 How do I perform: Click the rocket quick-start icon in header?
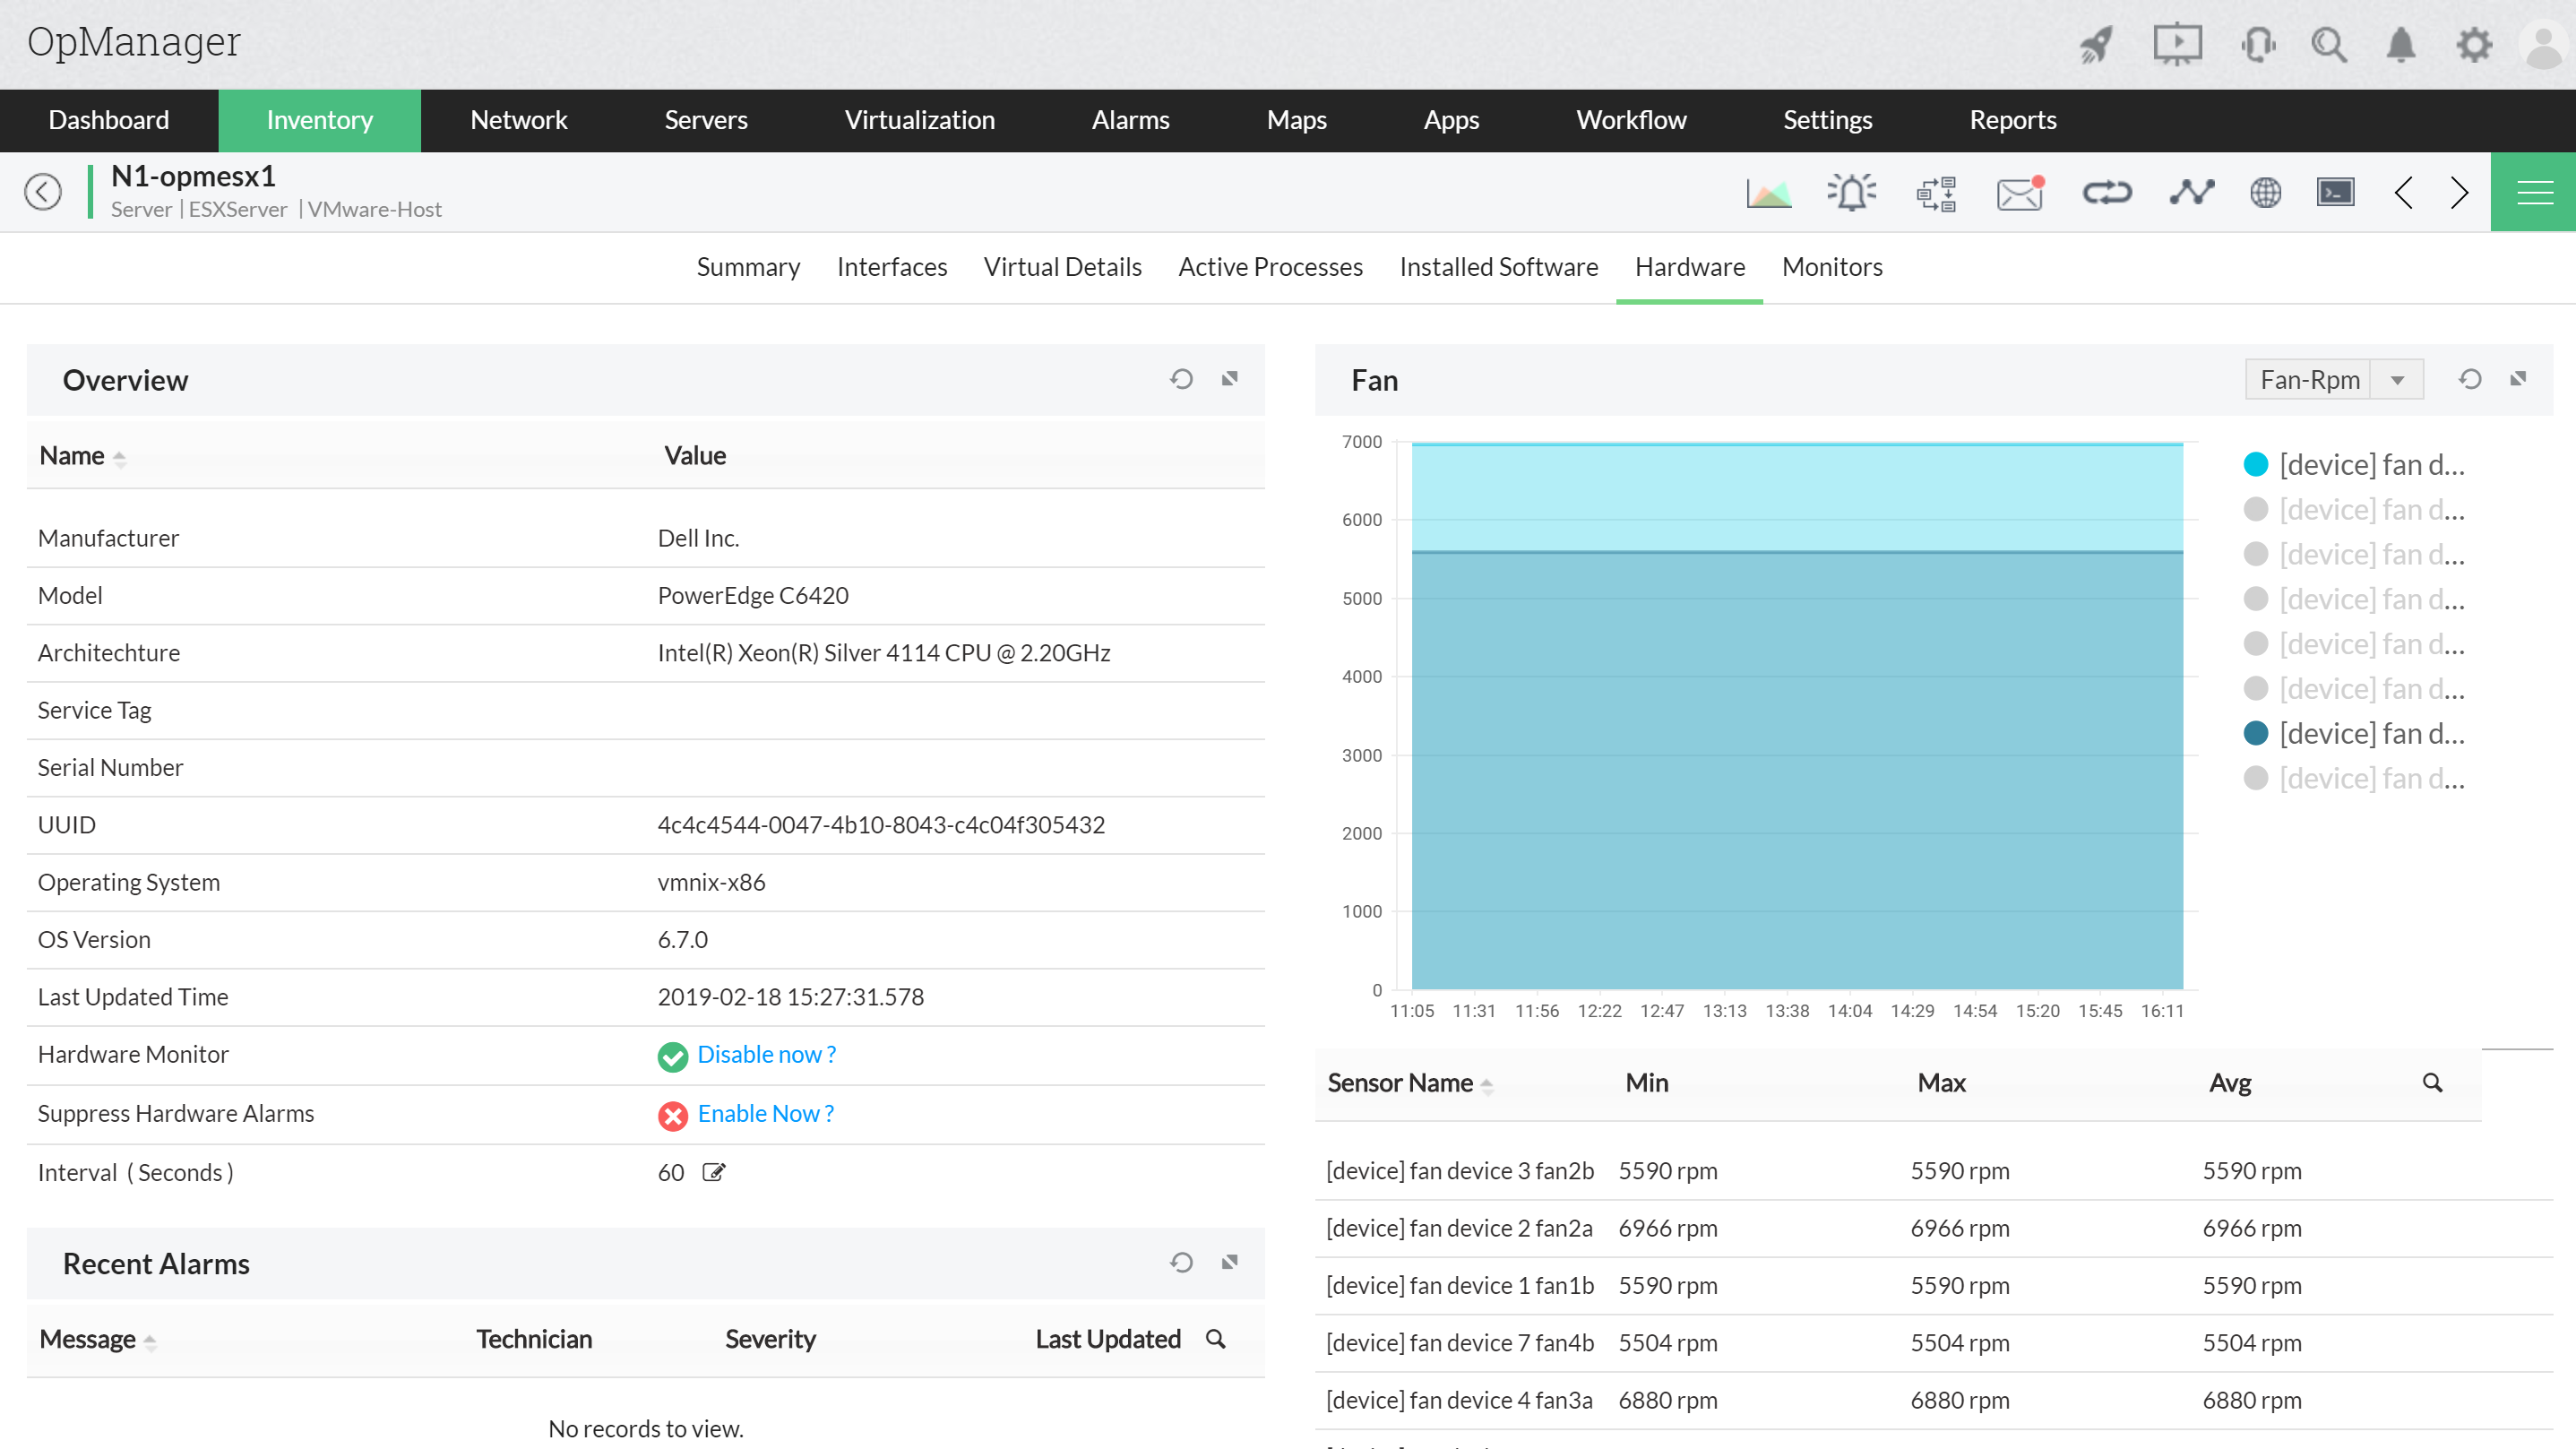(x=2097, y=45)
